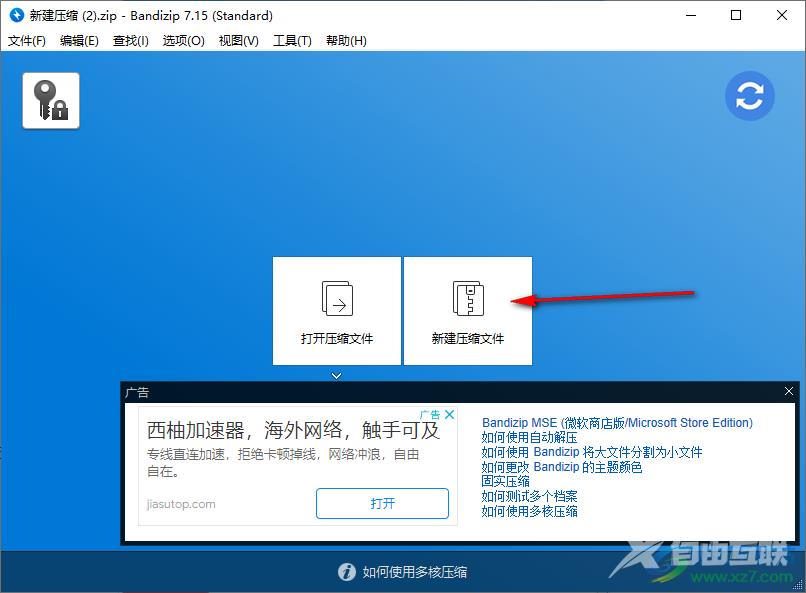Click the 西柚加速器 ad headline
Viewport: 806px width, 593px height.
pyautogui.click(x=293, y=431)
